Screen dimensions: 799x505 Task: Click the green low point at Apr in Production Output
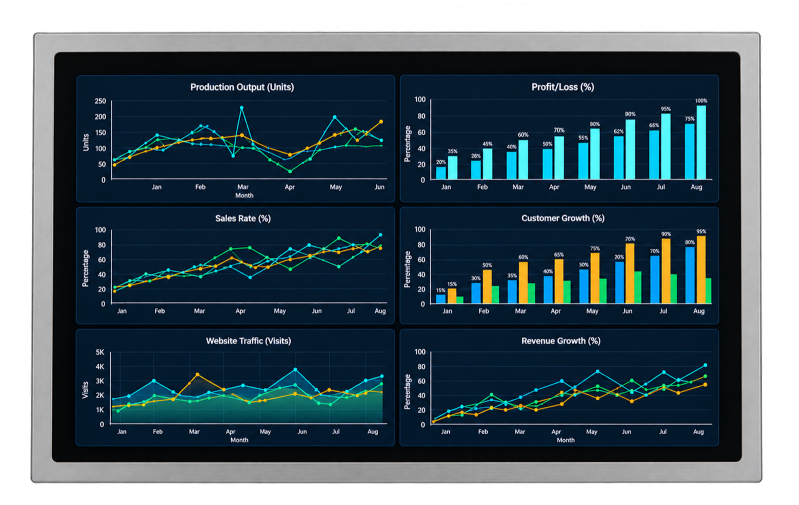click(x=290, y=171)
